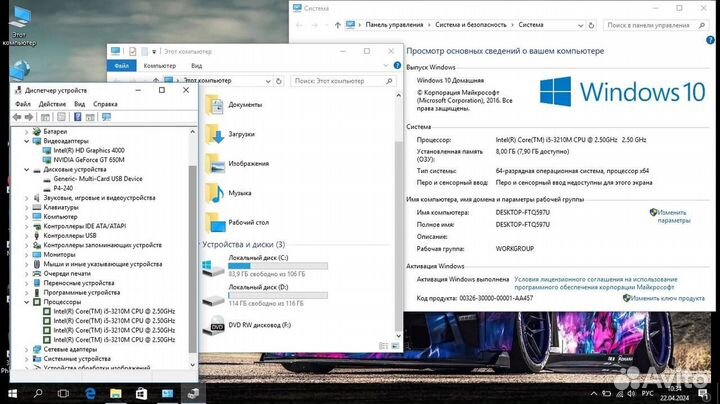Open Documents folder in This PC window
This screenshot has height=404, width=720.
(234, 105)
